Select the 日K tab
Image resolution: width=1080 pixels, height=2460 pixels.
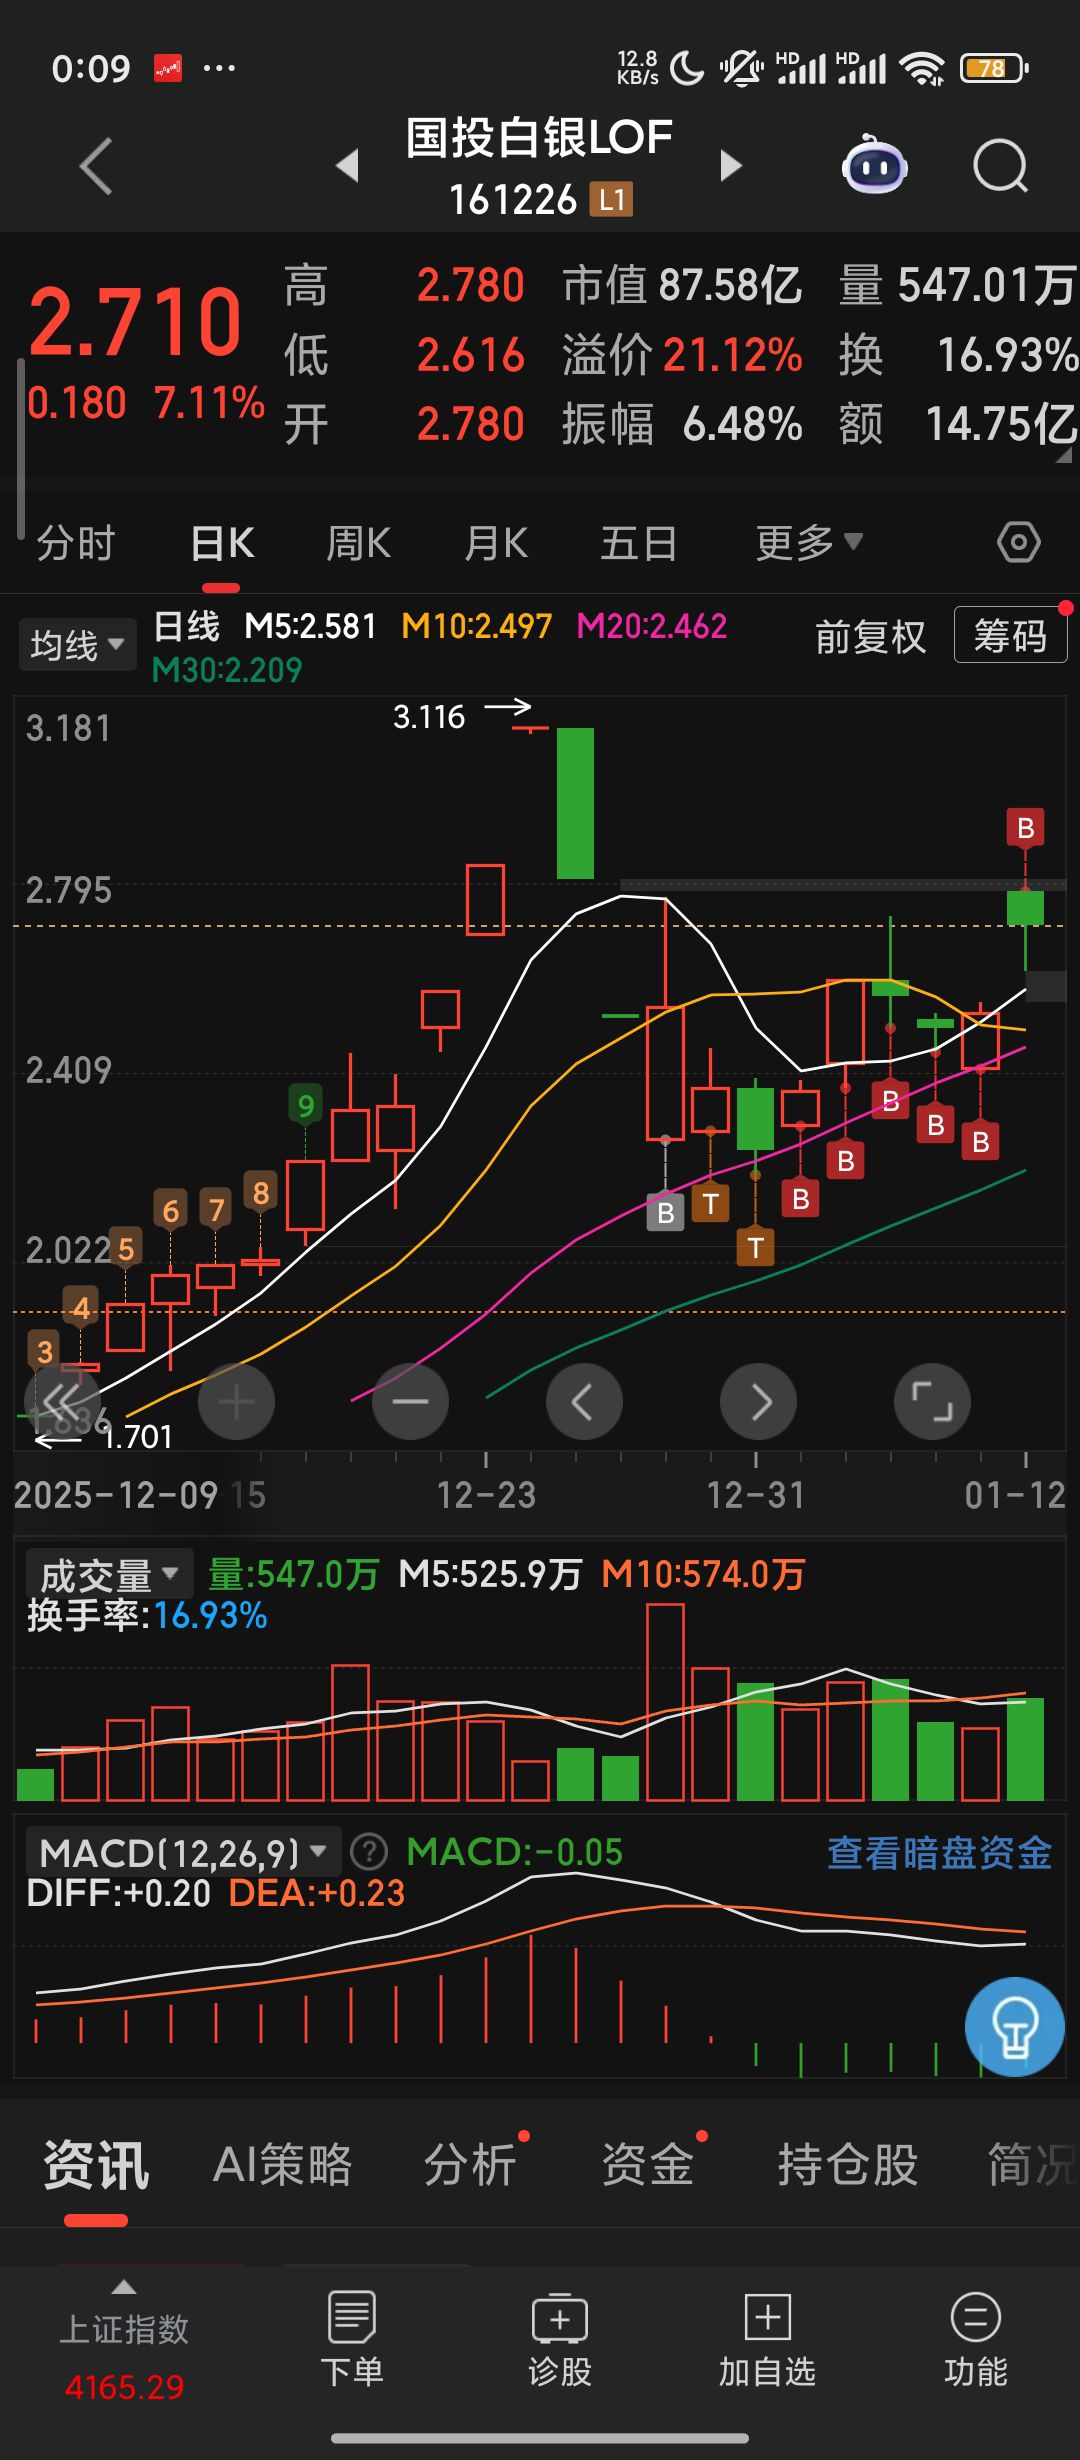pos(222,544)
